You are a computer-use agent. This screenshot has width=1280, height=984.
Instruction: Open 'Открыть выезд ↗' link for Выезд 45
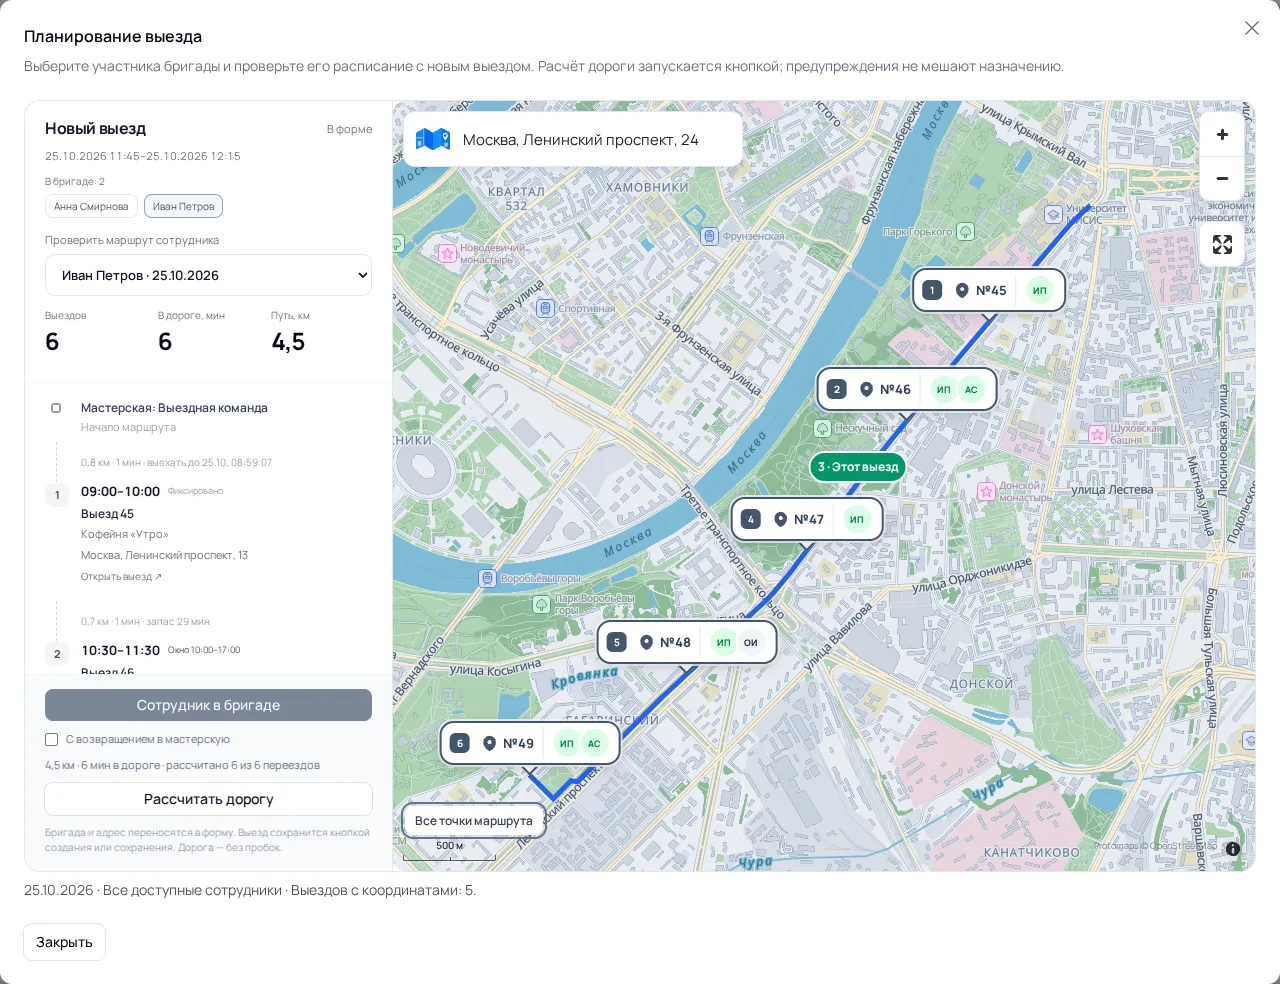[121, 577]
